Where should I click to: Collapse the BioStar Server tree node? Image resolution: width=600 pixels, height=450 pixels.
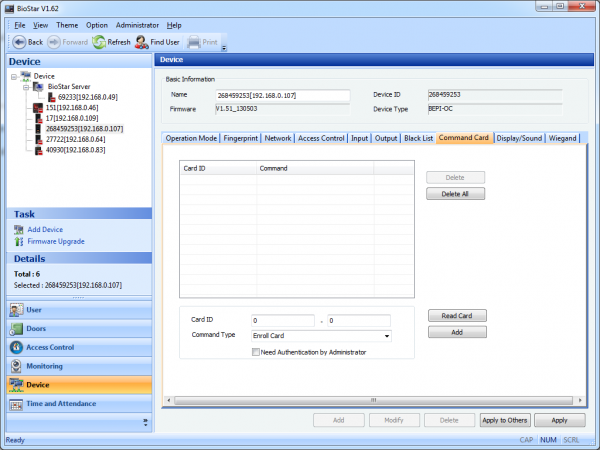click(x=26, y=87)
